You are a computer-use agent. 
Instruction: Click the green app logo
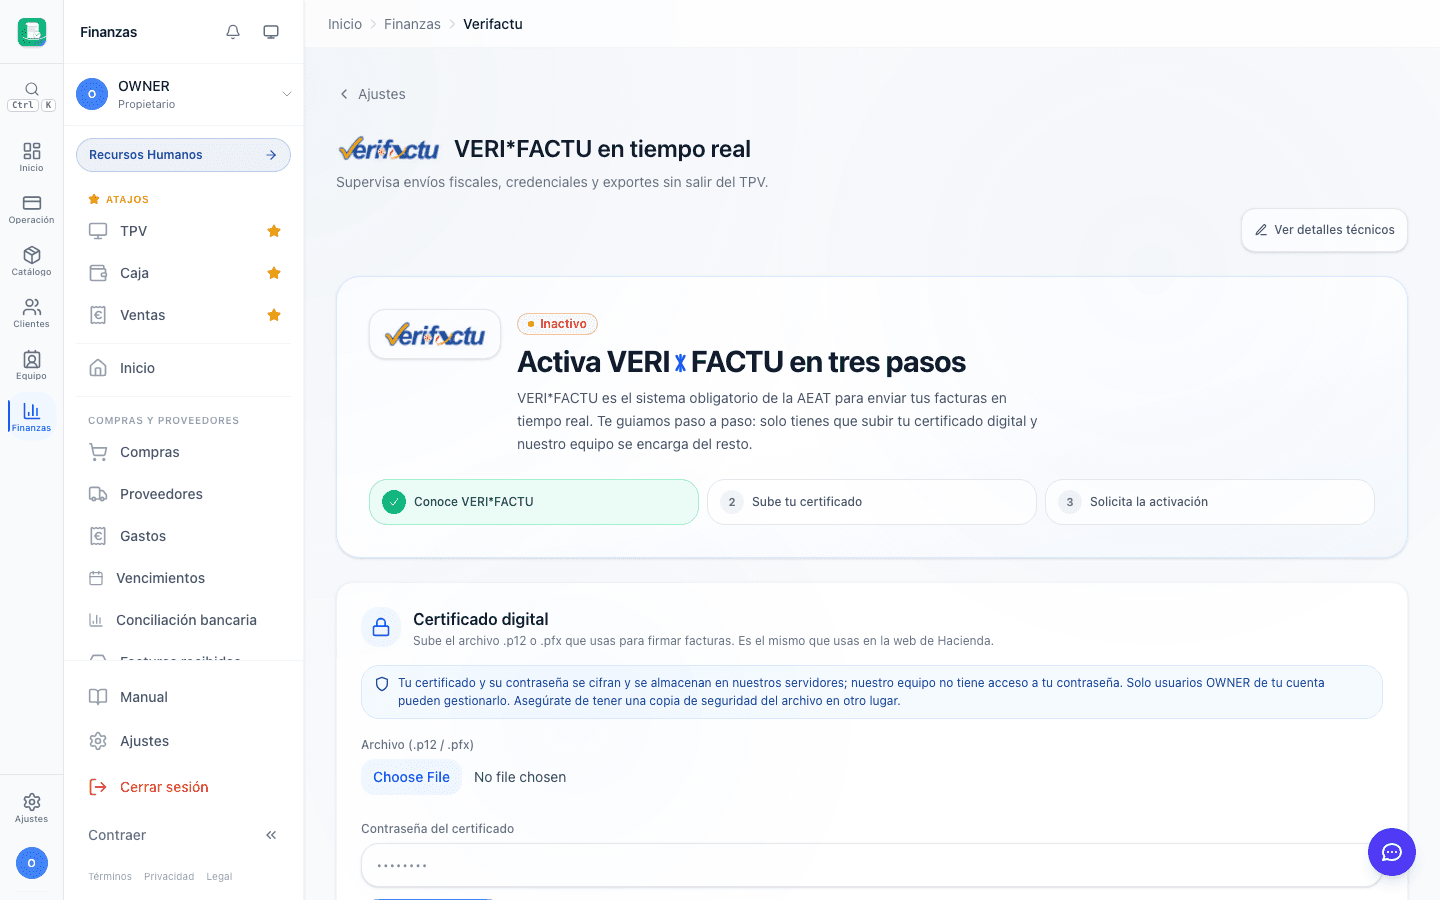(x=32, y=32)
